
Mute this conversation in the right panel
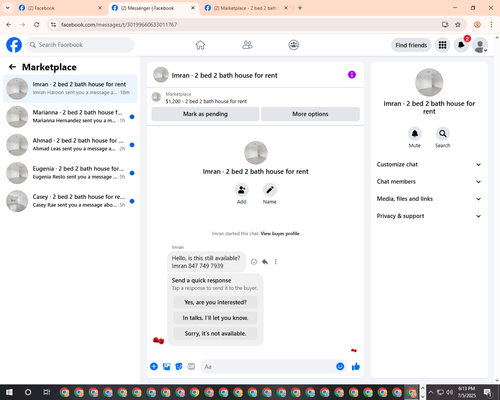(x=415, y=134)
